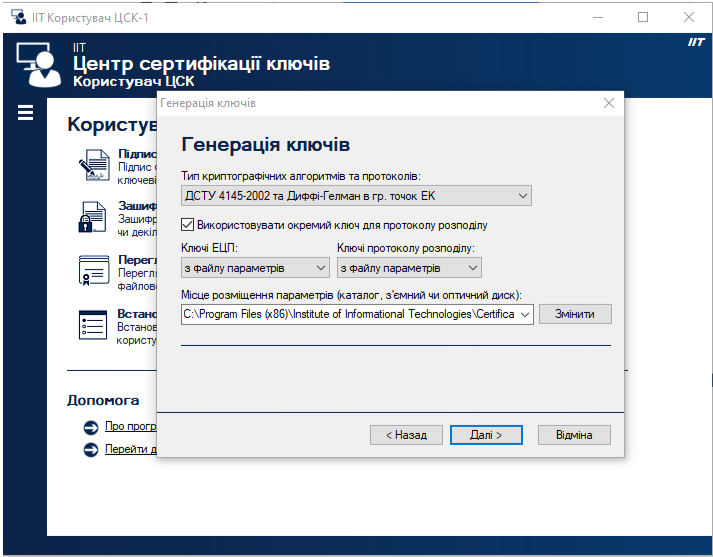Viewport: 713px width, 557px height.
Task: Open the hamburger menu in main window
Action: 25,112
